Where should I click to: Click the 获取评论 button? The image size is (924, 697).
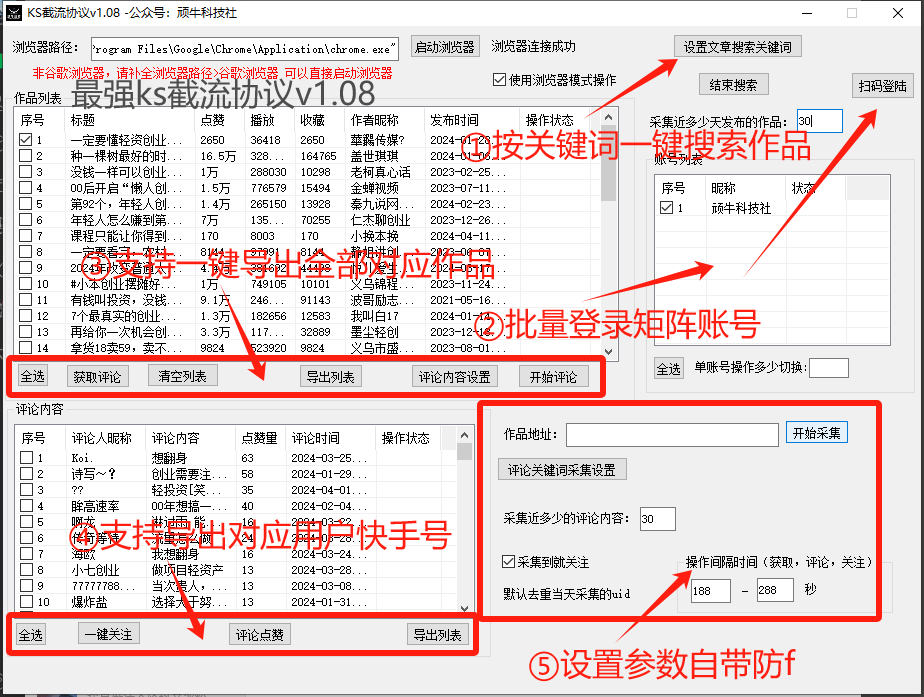(98, 377)
